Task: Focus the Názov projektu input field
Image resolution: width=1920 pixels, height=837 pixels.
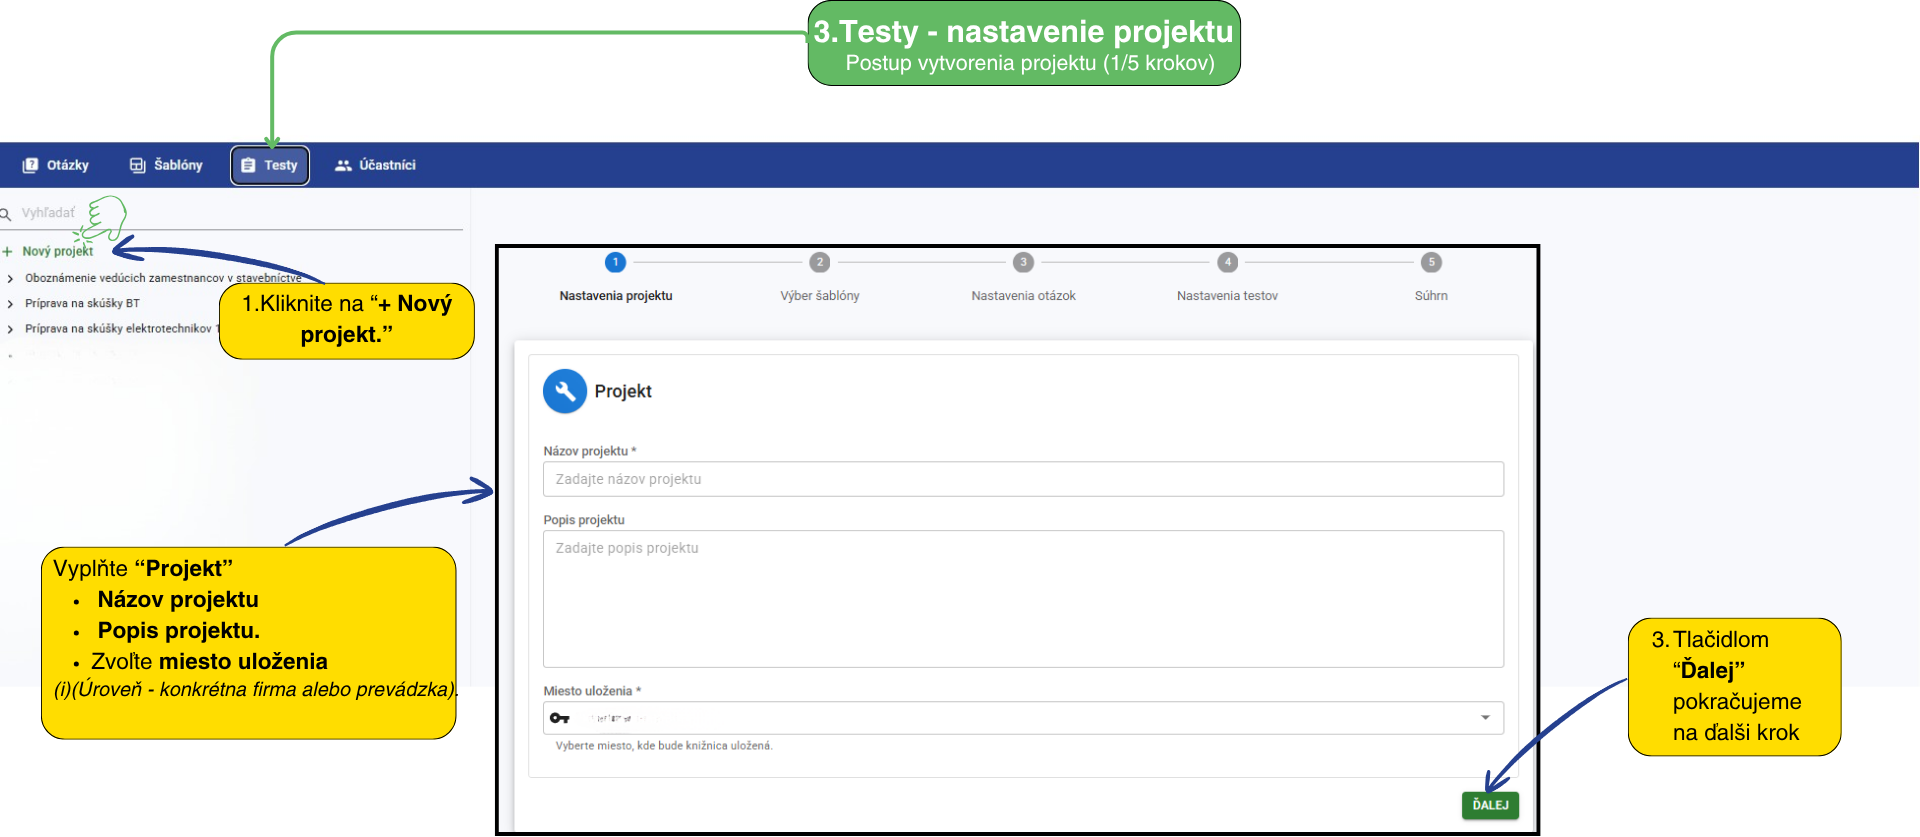Action: (x=1022, y=479)
